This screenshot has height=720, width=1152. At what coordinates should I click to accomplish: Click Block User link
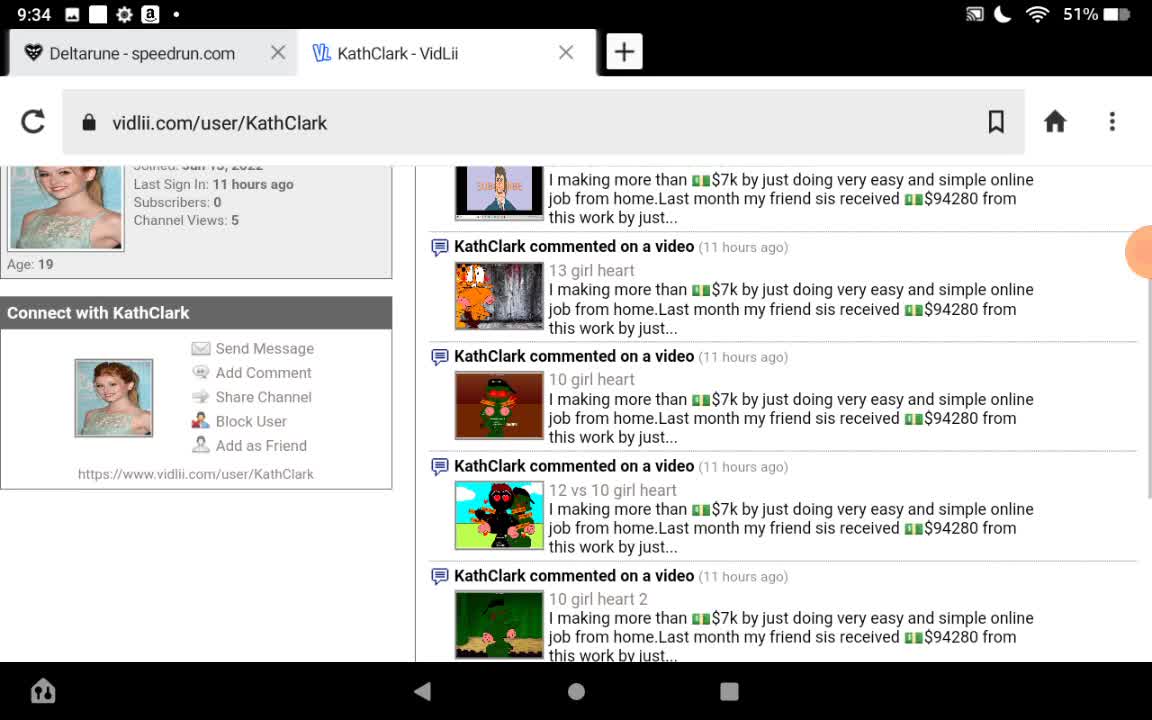(x=251, y=421)
